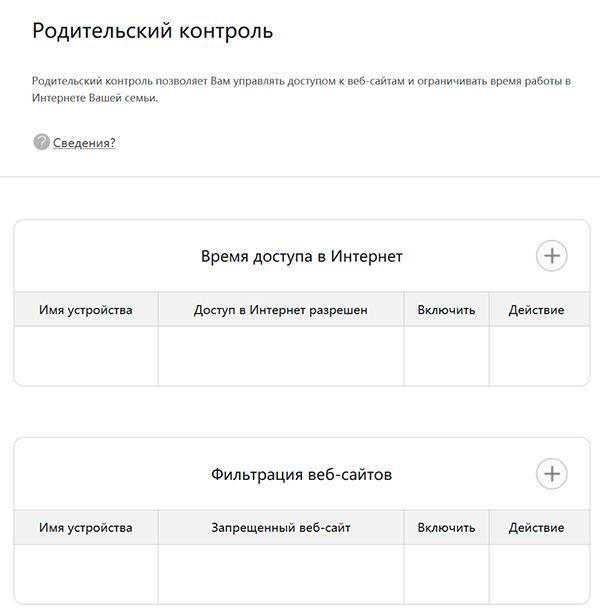The image size is (600, 613).
Task: Click the question mark help icon
Action: [x=41, y=142]
